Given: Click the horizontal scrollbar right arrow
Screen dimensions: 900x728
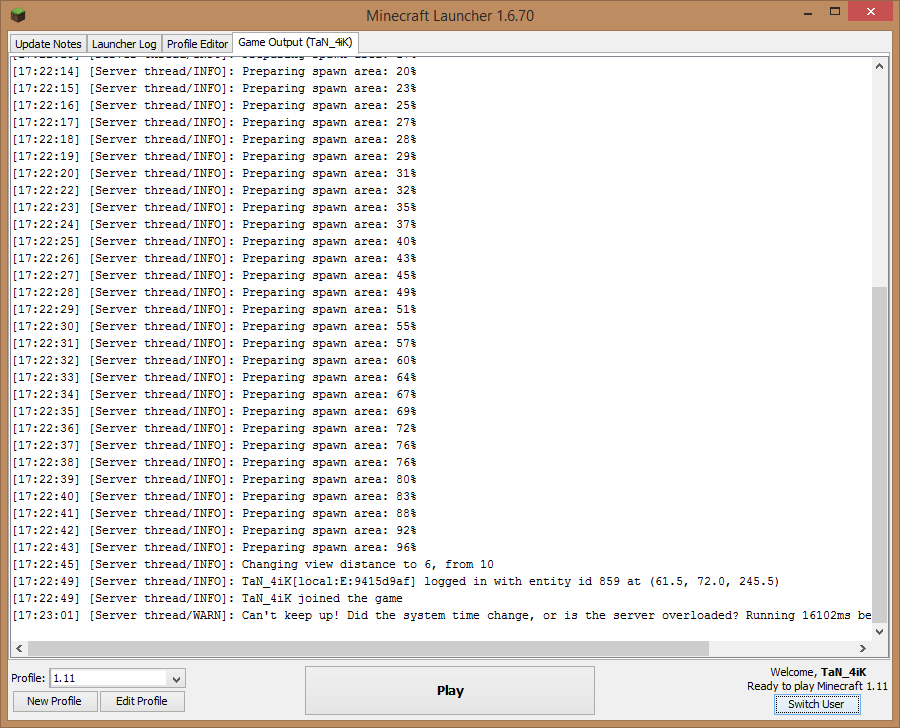Looking at the screenshot, I should point(863,648).
